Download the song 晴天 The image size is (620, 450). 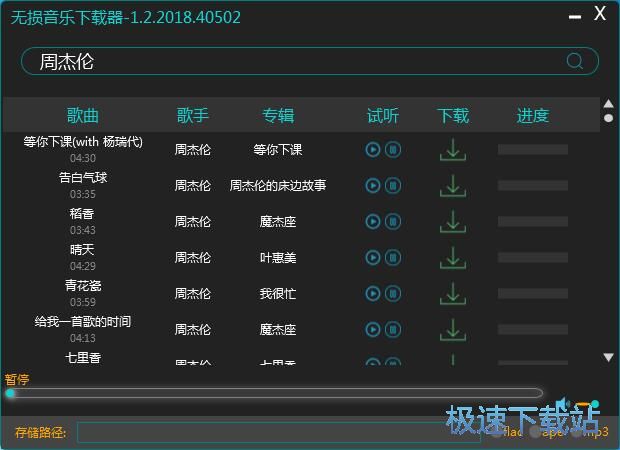pos(453,257)
